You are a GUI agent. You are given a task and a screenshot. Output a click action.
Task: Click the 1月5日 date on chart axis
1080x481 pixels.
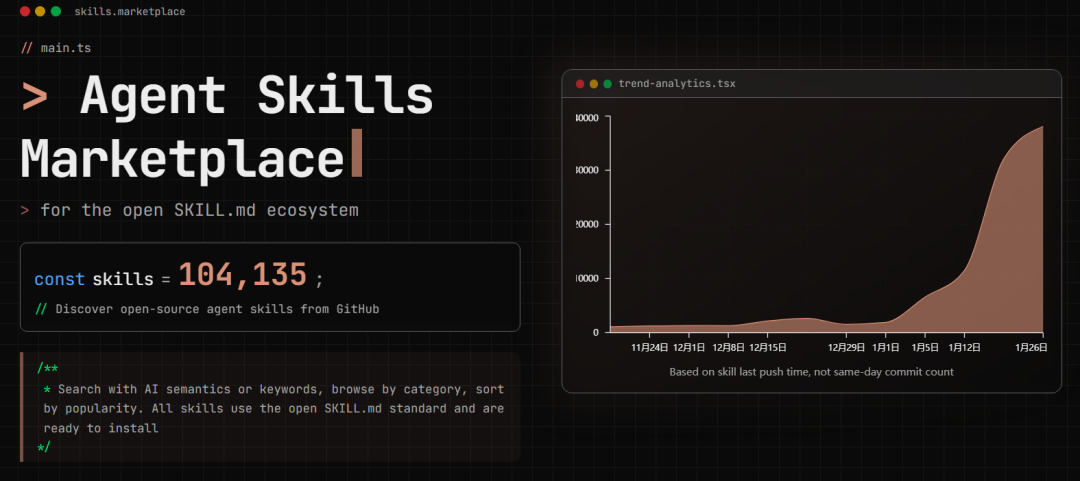click(925, 348)
